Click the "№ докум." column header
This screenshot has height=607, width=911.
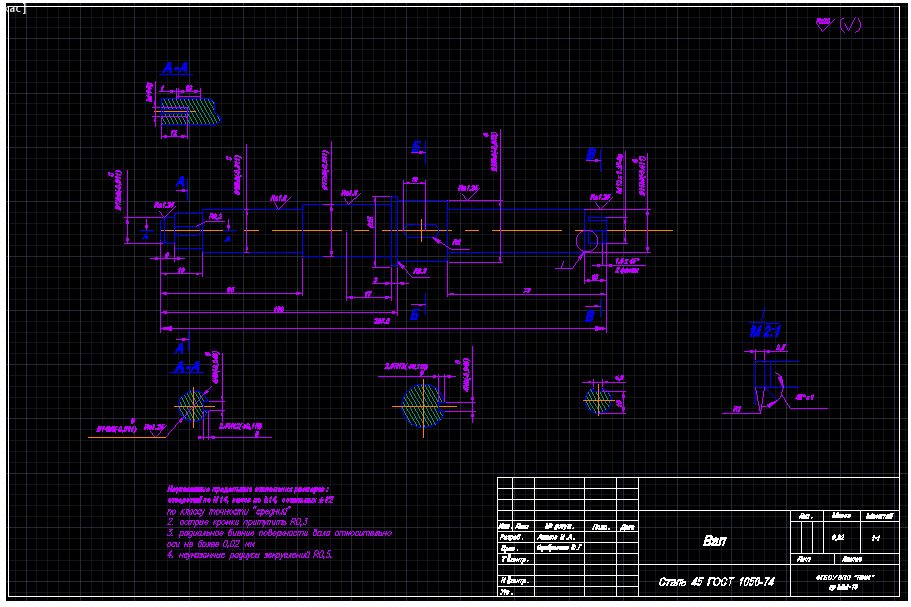pos(559,527)
